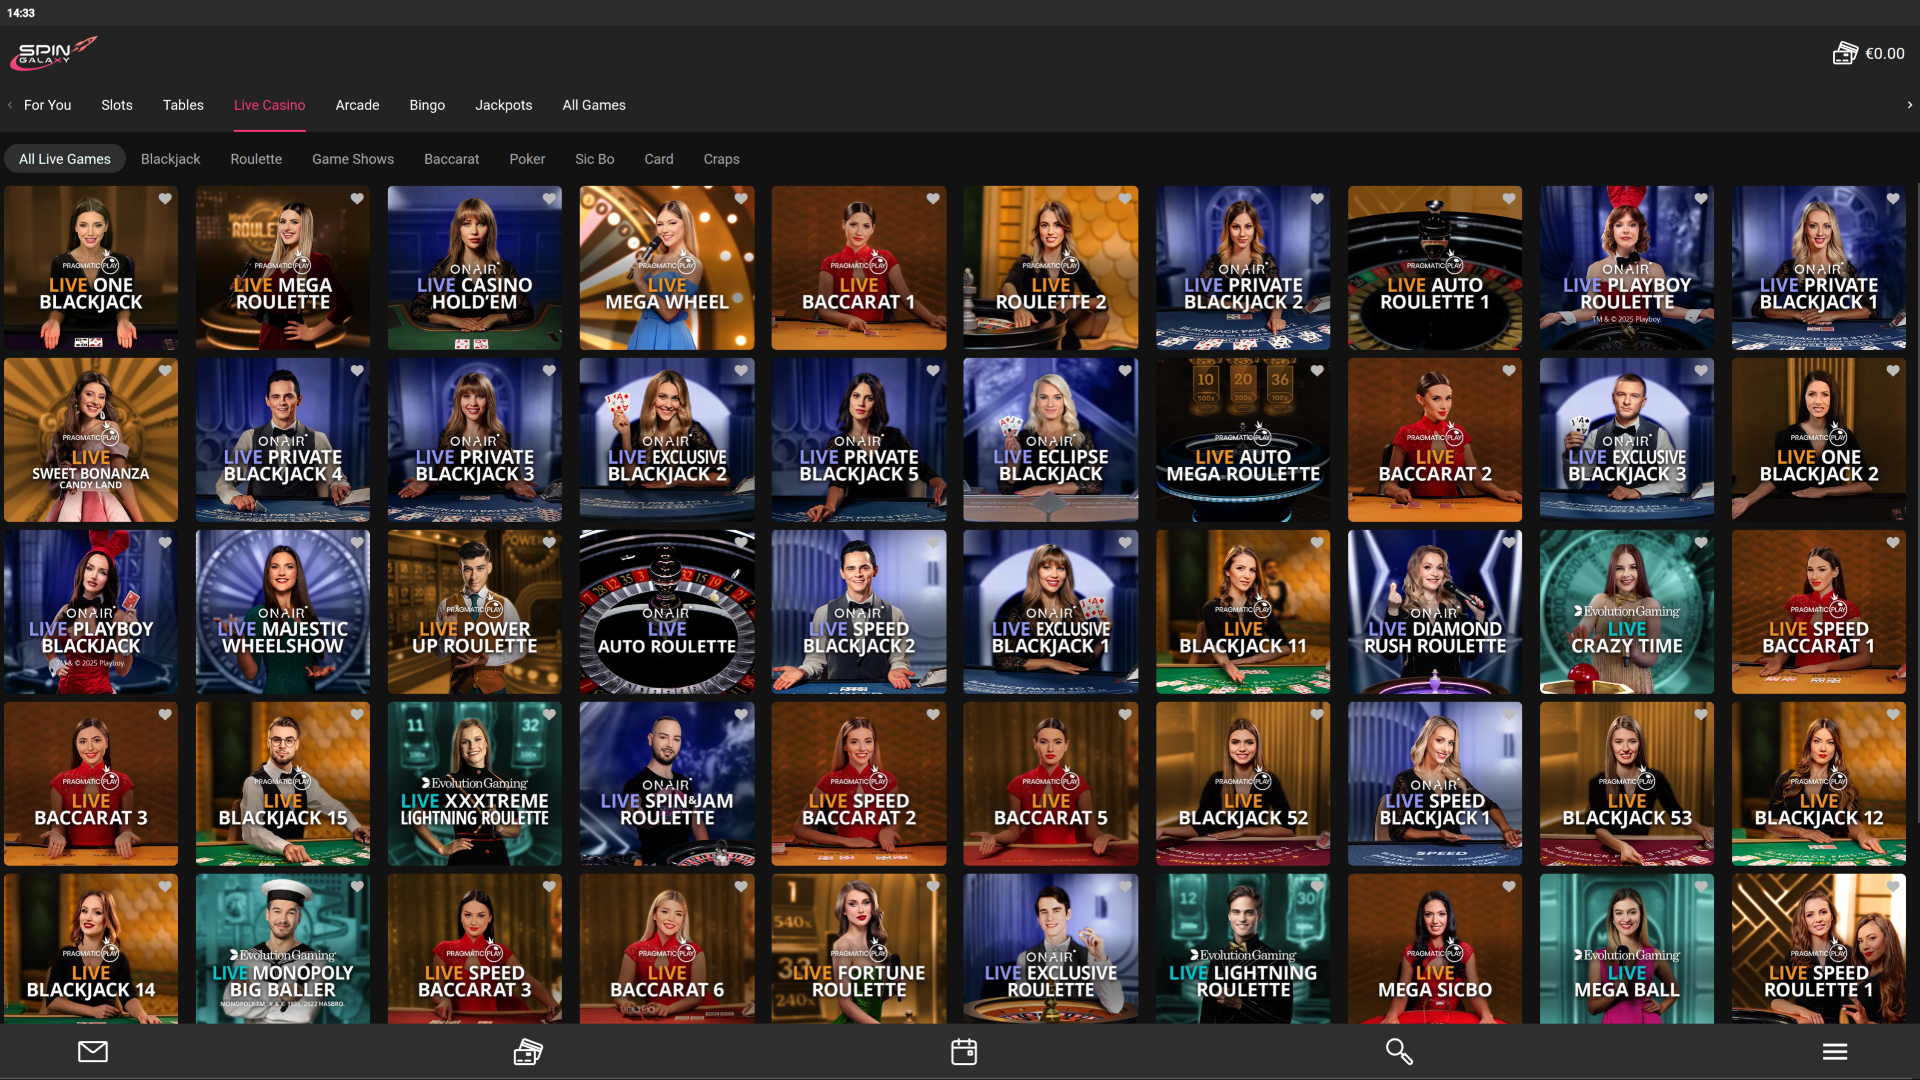Viewport: 1920px width, 1080px height.
Task: Switch to the Live Casino tab
Action: pyautogui.click(x=269, y=104)
